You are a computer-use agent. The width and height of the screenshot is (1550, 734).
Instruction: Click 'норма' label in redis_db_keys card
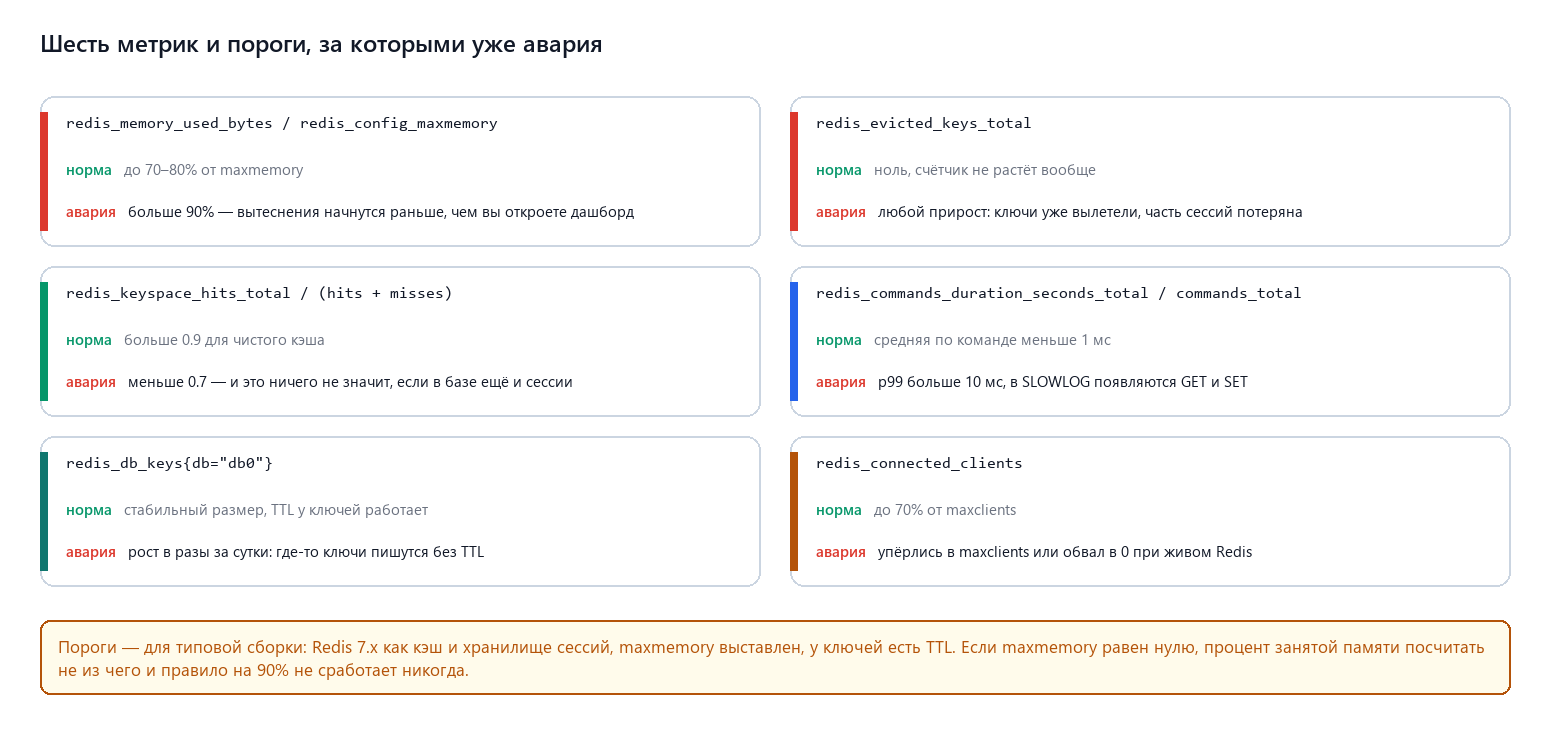[89, 510]
